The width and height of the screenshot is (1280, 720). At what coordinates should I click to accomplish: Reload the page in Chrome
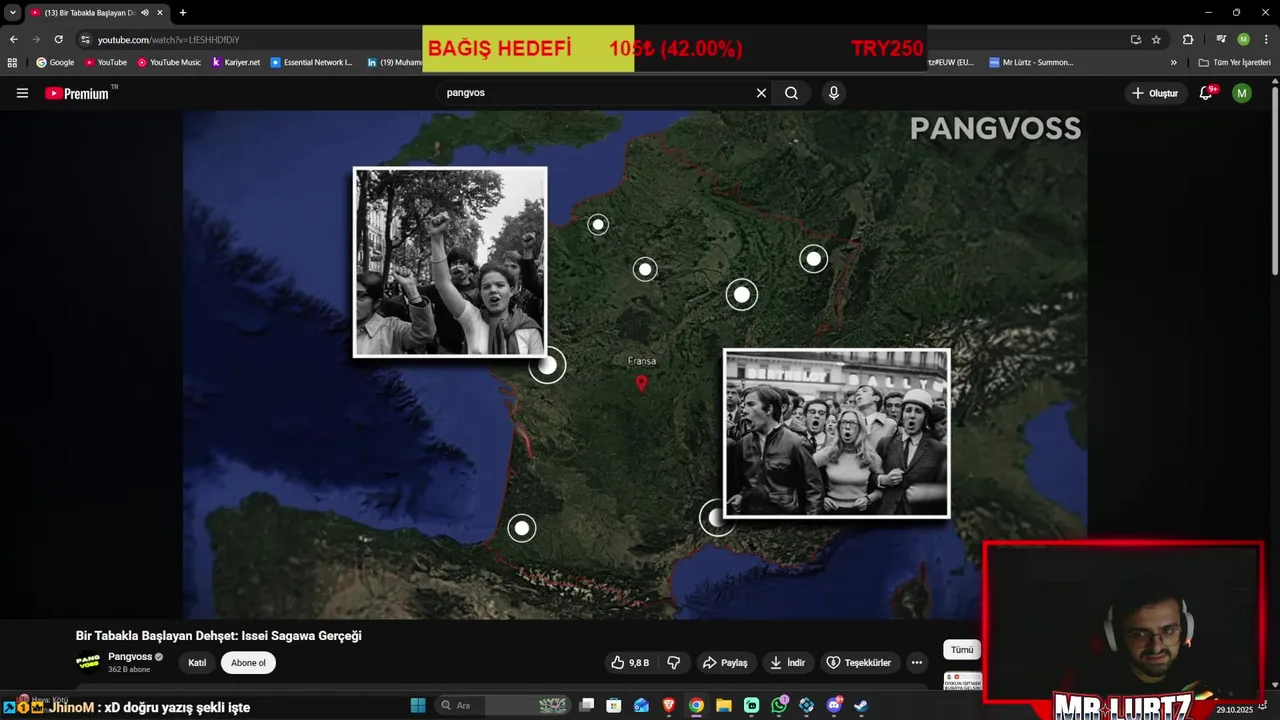click(x=59, y=39)
